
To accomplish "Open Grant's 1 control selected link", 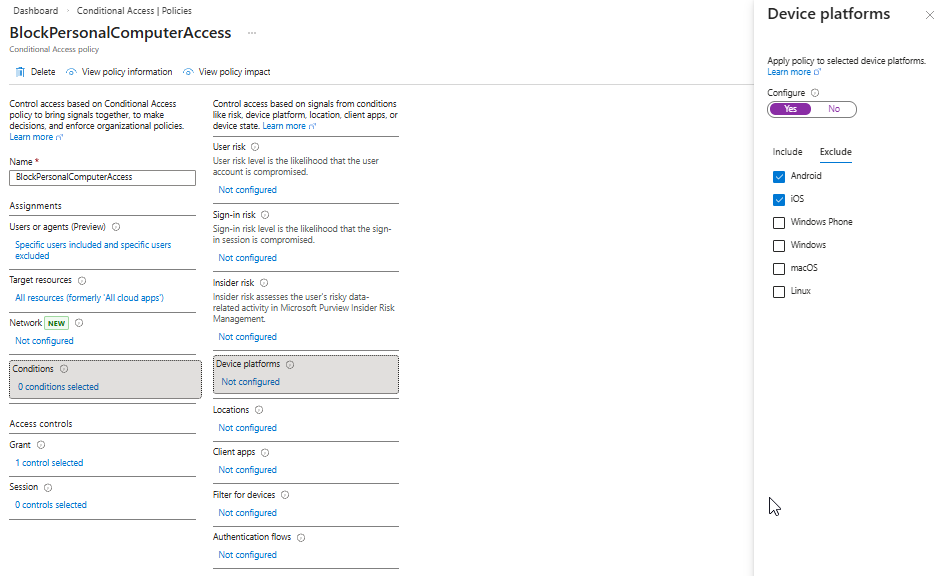I will [49, 463].
